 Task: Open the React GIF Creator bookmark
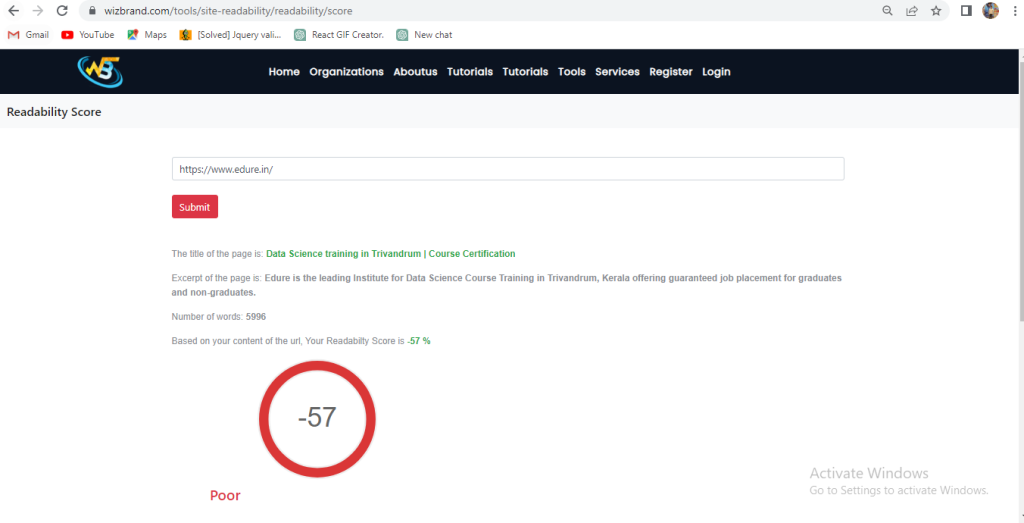coord(338,35)
